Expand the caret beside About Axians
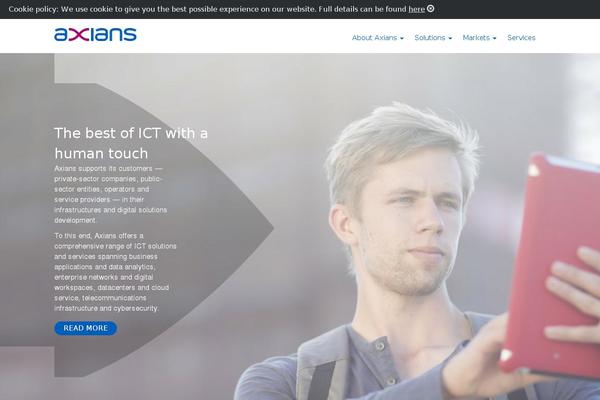Screen dimensions: 600x400 pyautogui.click(x=402, y=38)
